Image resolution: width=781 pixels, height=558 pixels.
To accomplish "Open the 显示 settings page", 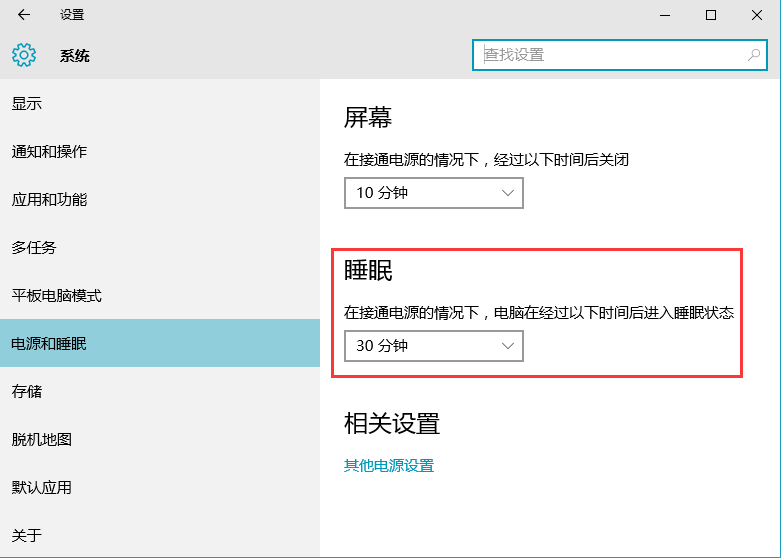I will [x=27, y=104].
